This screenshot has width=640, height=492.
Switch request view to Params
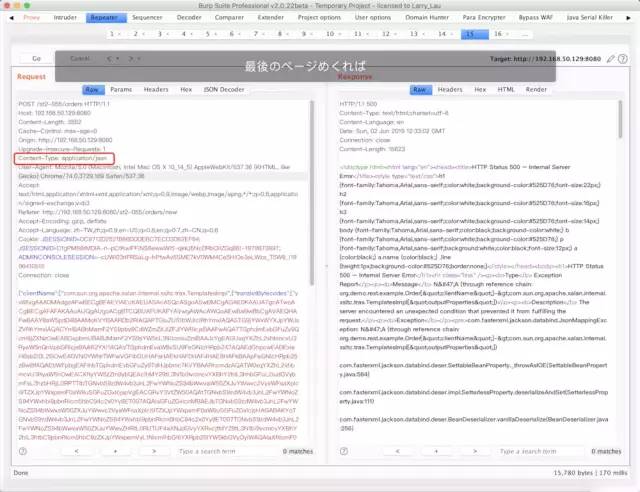(121, 89)
